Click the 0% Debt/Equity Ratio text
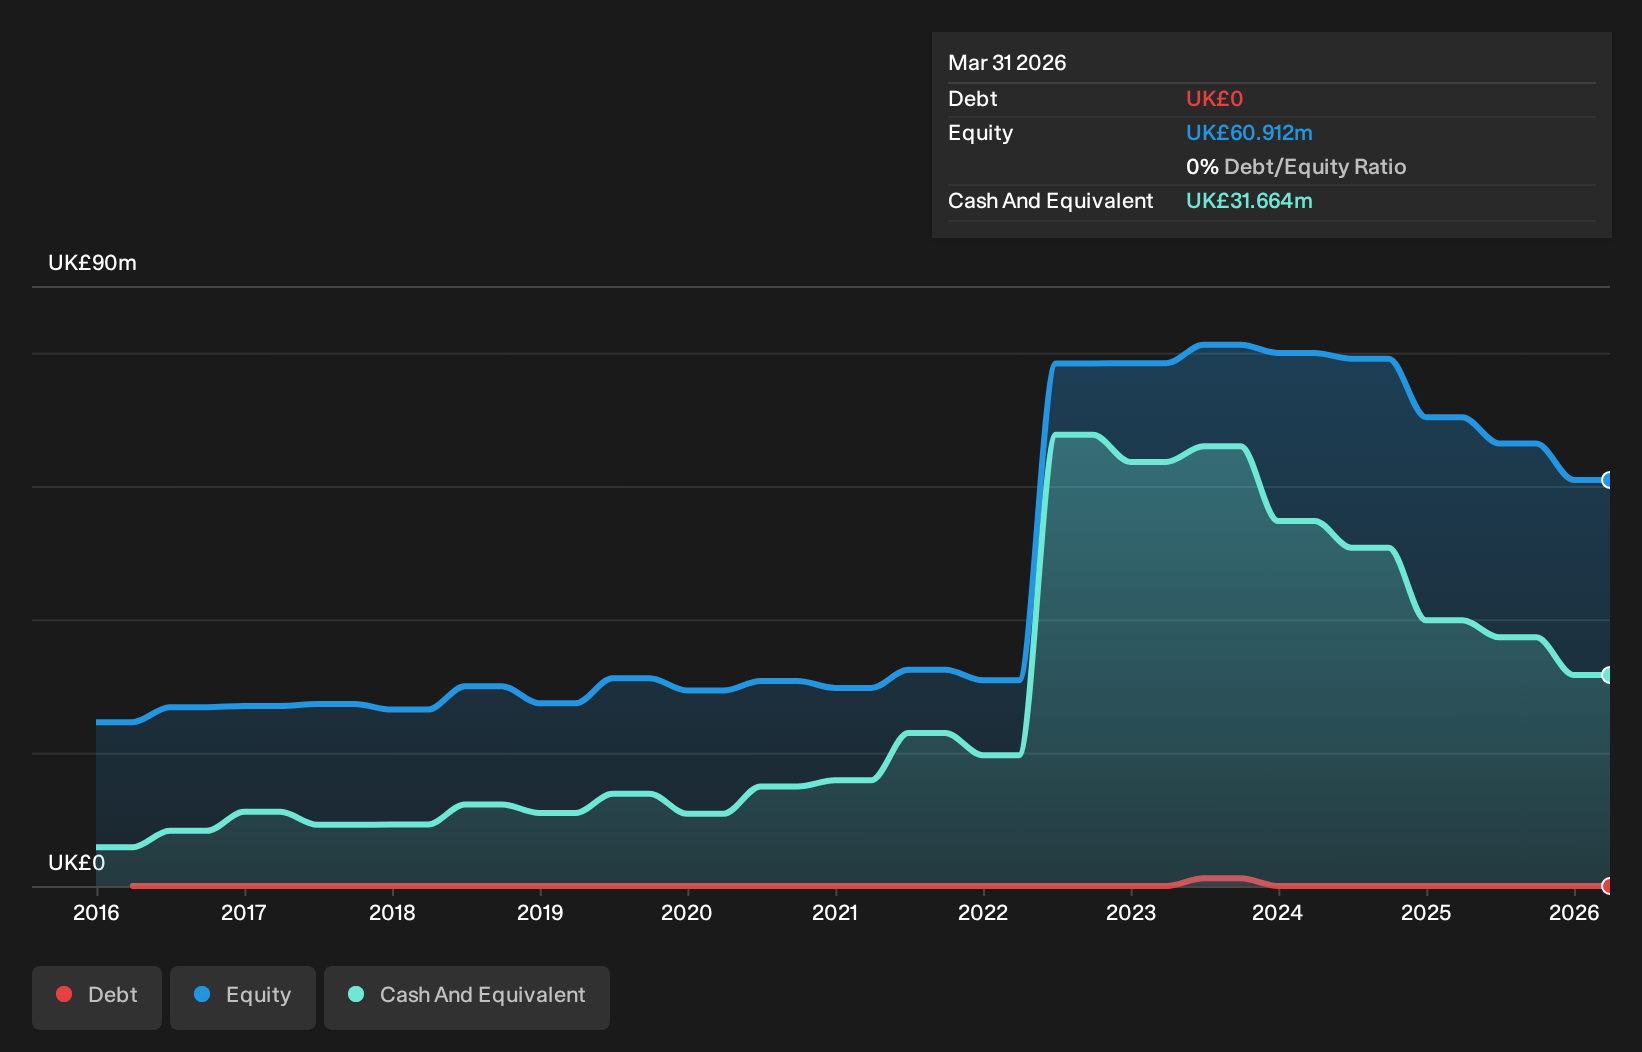1642x1052 pixels. click(1296, 167)
